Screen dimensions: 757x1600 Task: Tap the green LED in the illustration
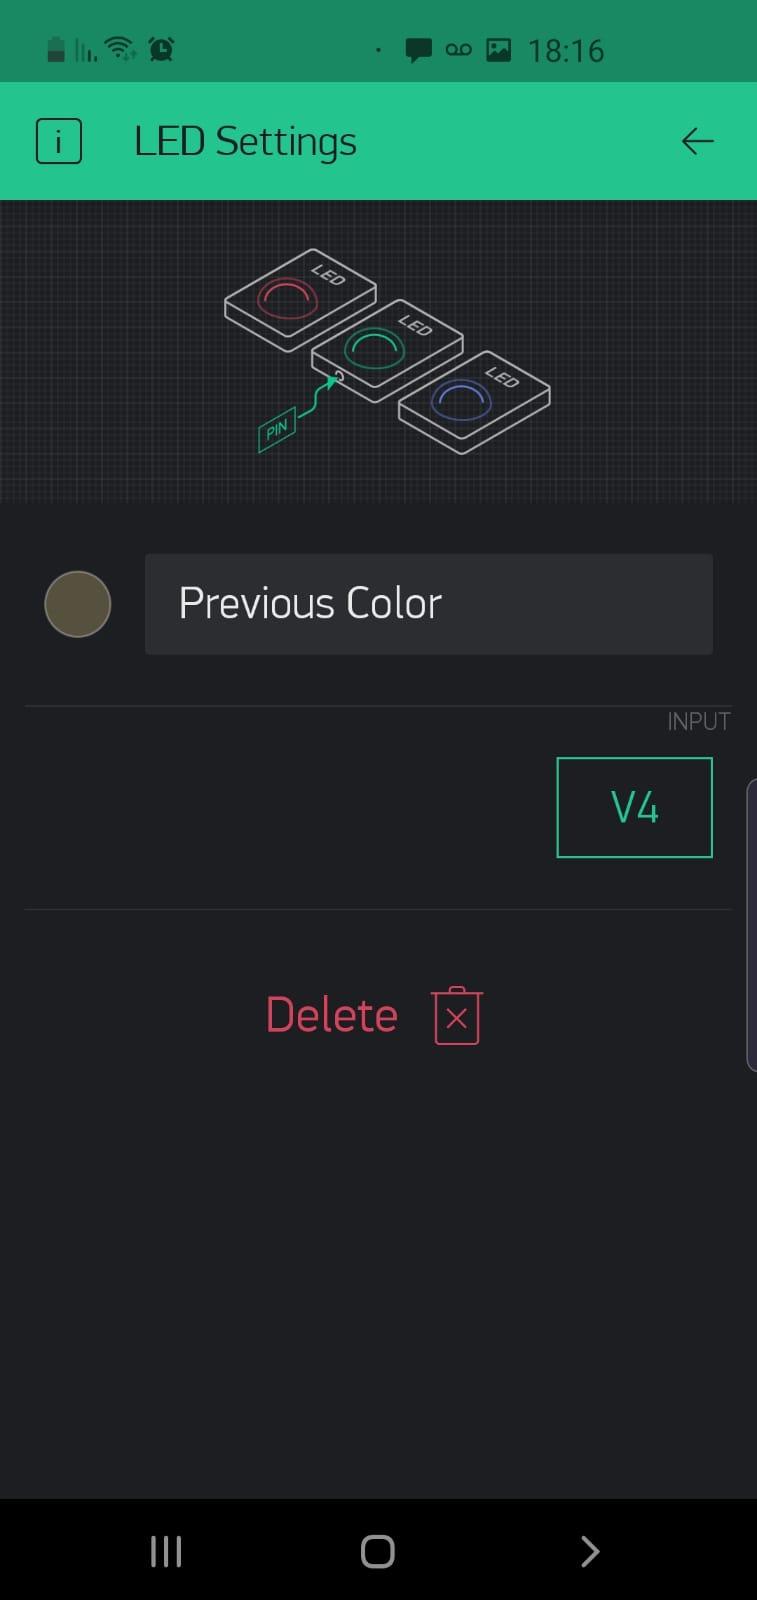tap(375, 349)
